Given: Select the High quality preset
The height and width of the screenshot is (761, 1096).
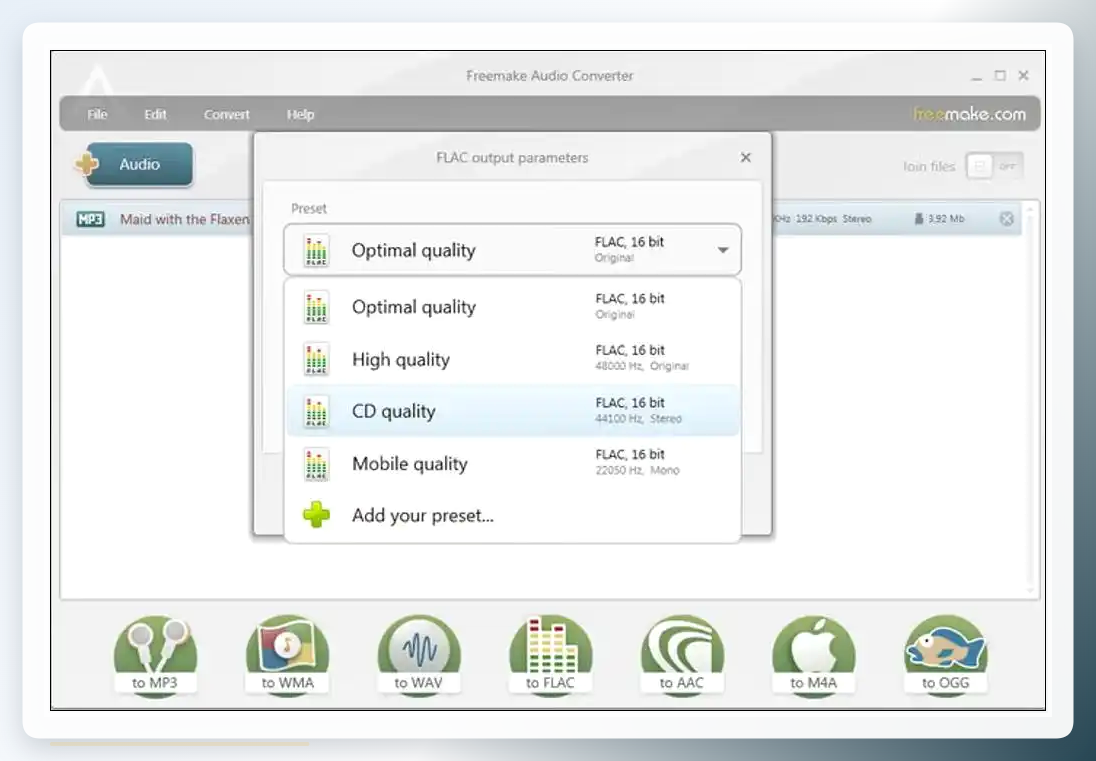Looking at the screenshot, I should click(x=512, y=359).
